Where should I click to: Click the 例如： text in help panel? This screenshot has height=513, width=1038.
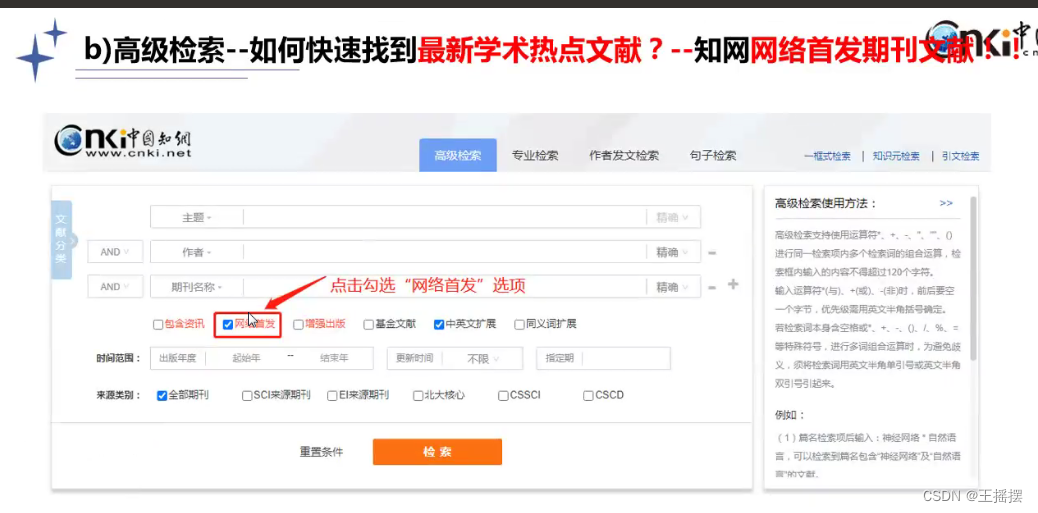tap(790, 415)
